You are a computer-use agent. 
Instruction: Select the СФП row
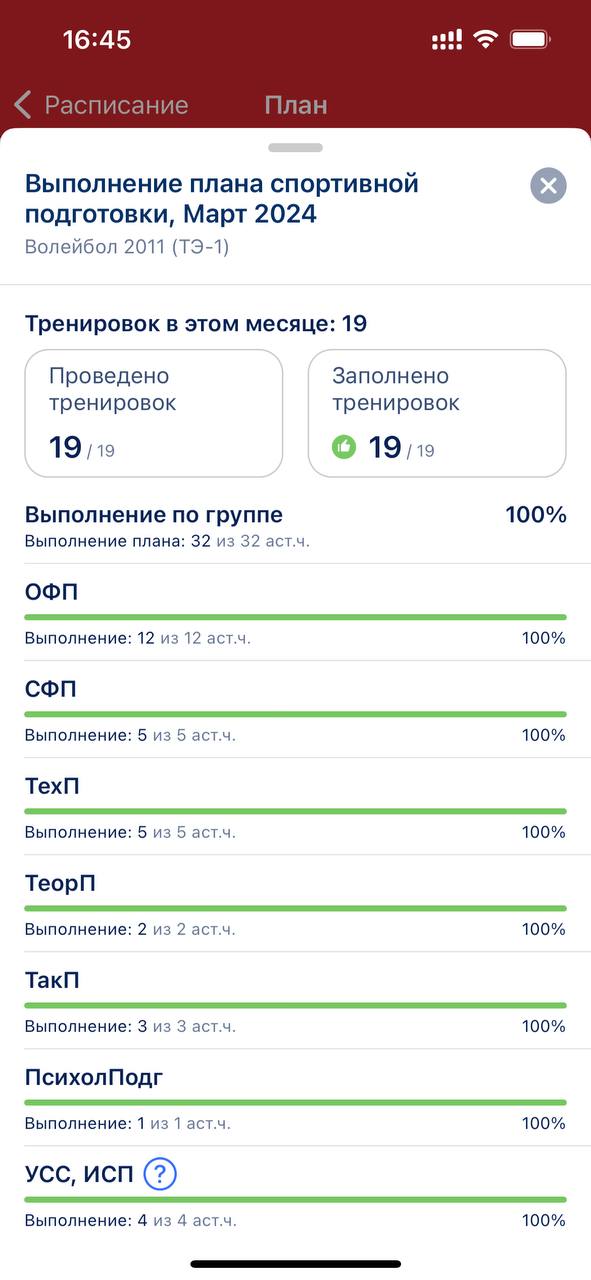pos(295,709)
